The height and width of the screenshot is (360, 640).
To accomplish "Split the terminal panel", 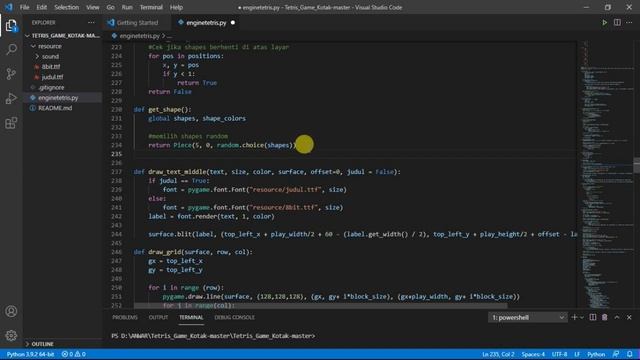I will pyautogui.click(x=593, y=317).
